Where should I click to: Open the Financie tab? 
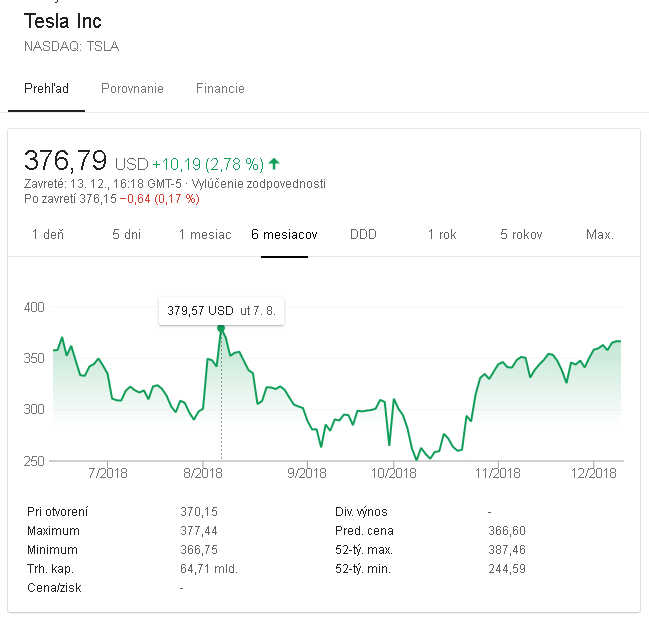(x=220, y=88)
